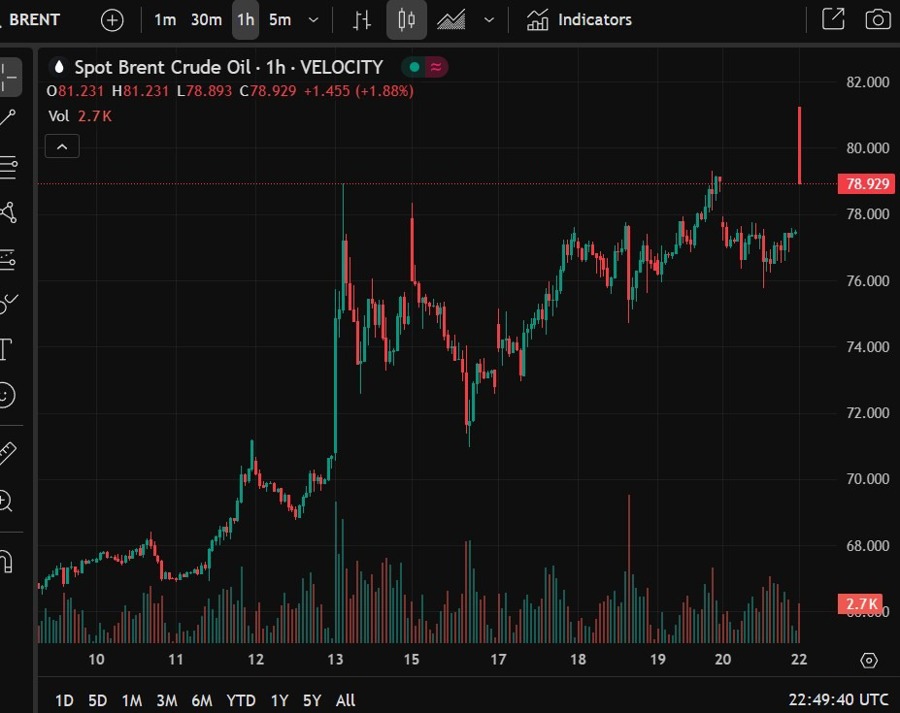This screenshot has height=713, width=900.
Task: Select the 1h timeframe
Action: click(246, 20)
